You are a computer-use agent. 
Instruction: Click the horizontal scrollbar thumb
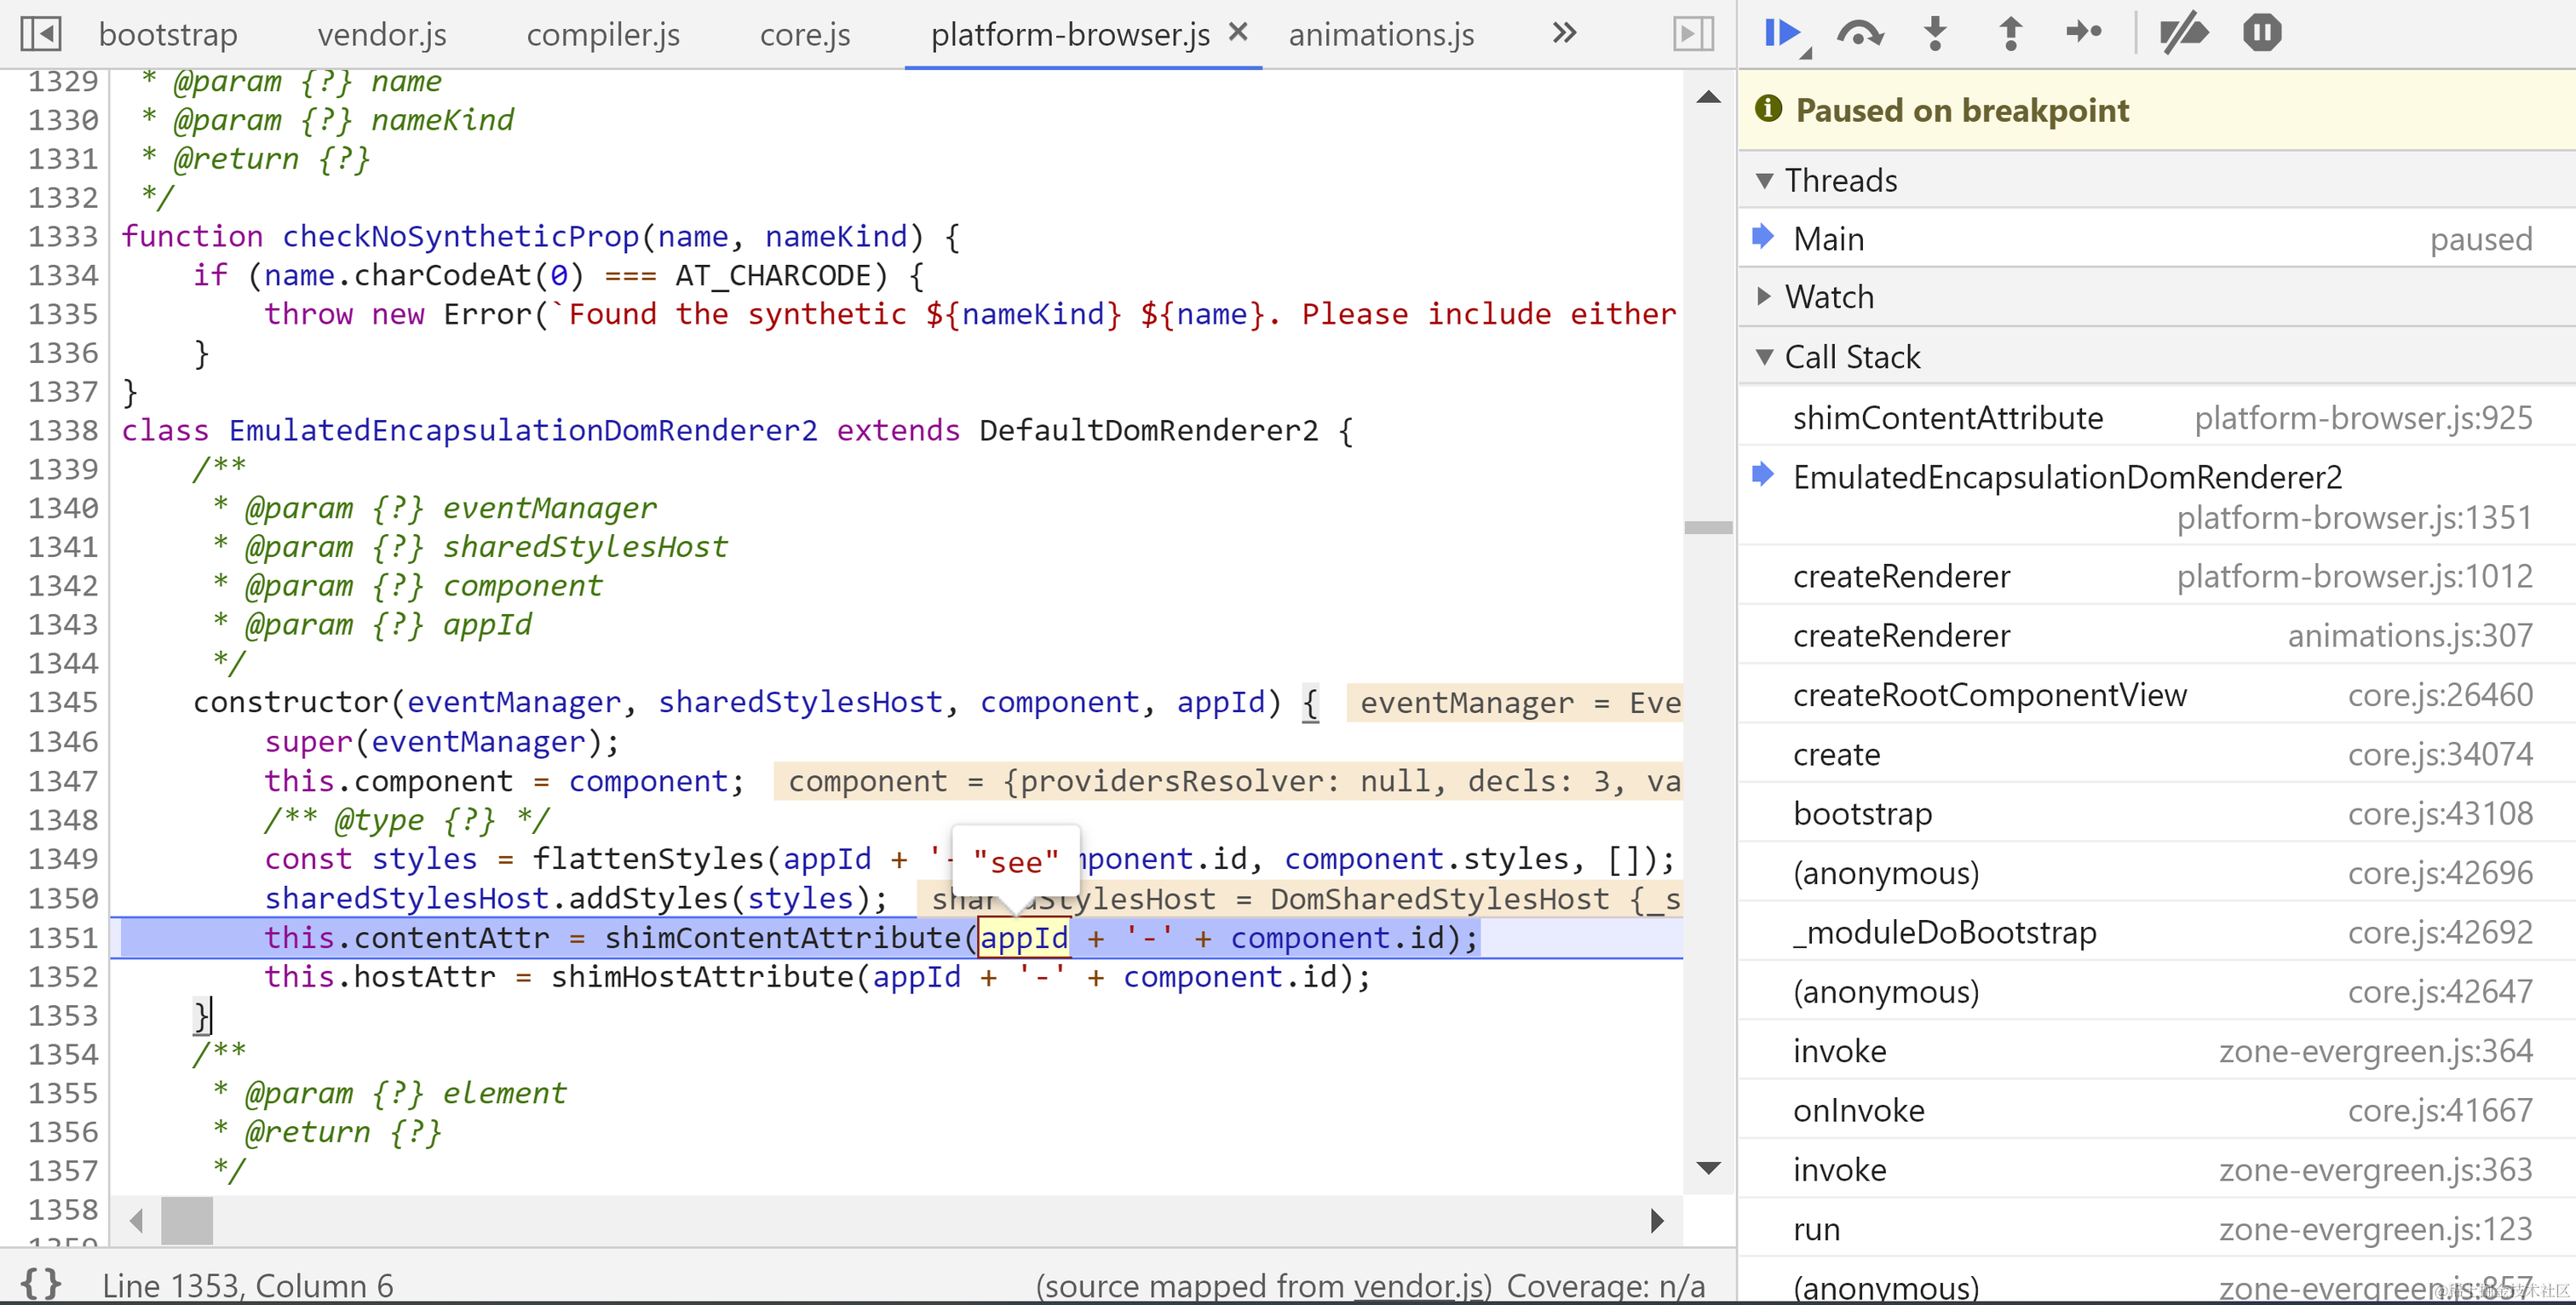tap(187, 1220)
